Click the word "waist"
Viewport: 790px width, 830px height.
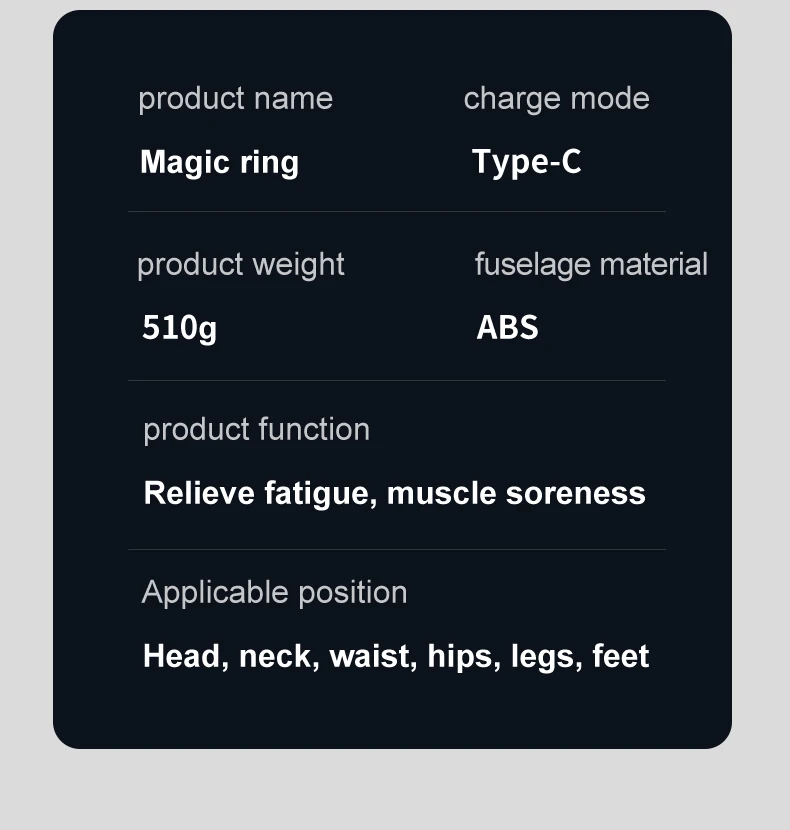point(370,657)
